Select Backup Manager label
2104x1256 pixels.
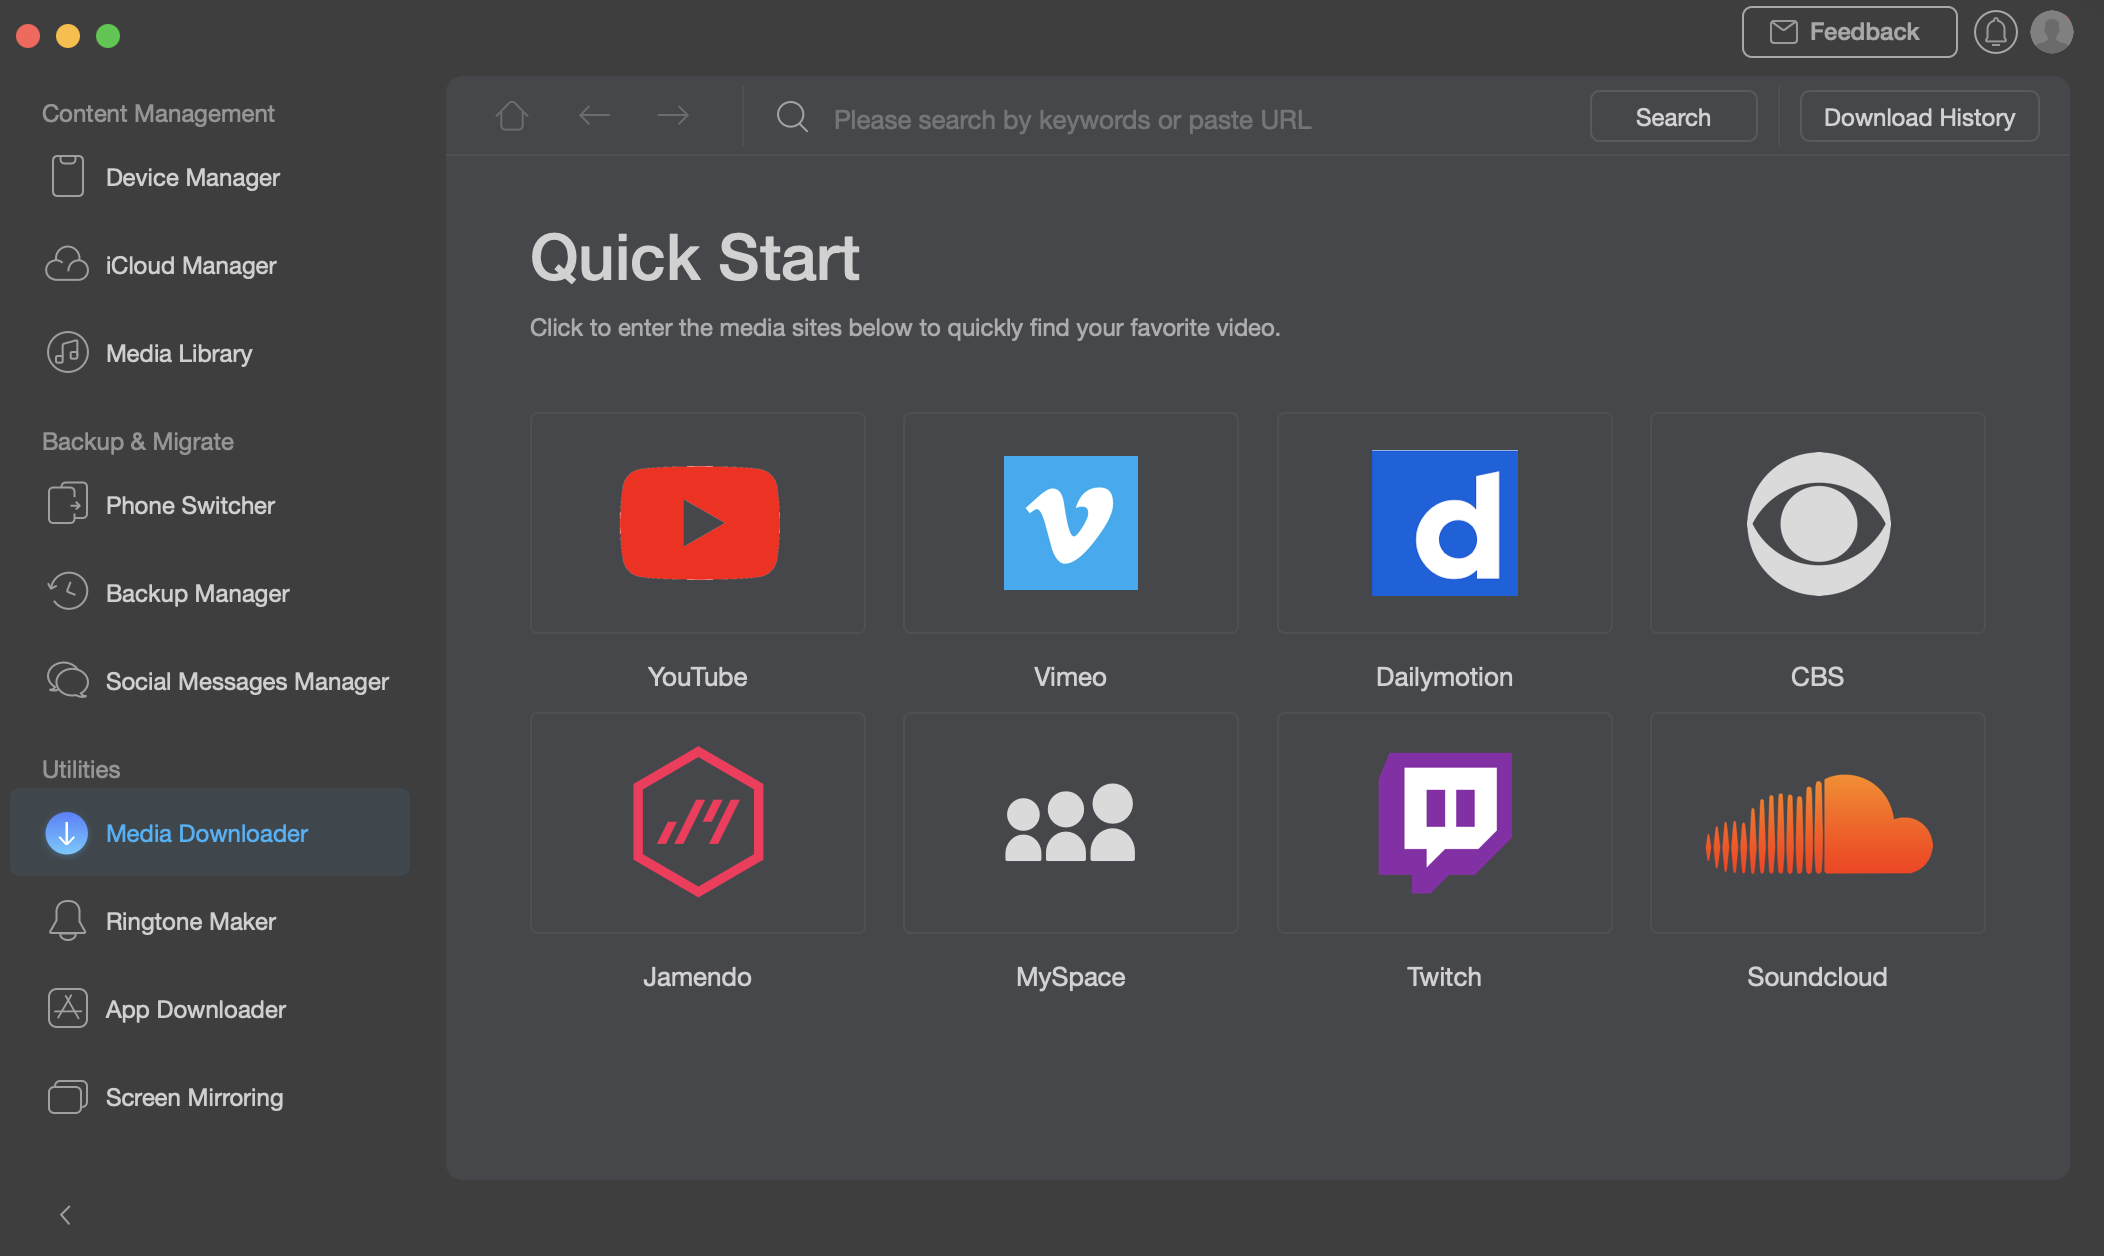[x=198, y=593]
